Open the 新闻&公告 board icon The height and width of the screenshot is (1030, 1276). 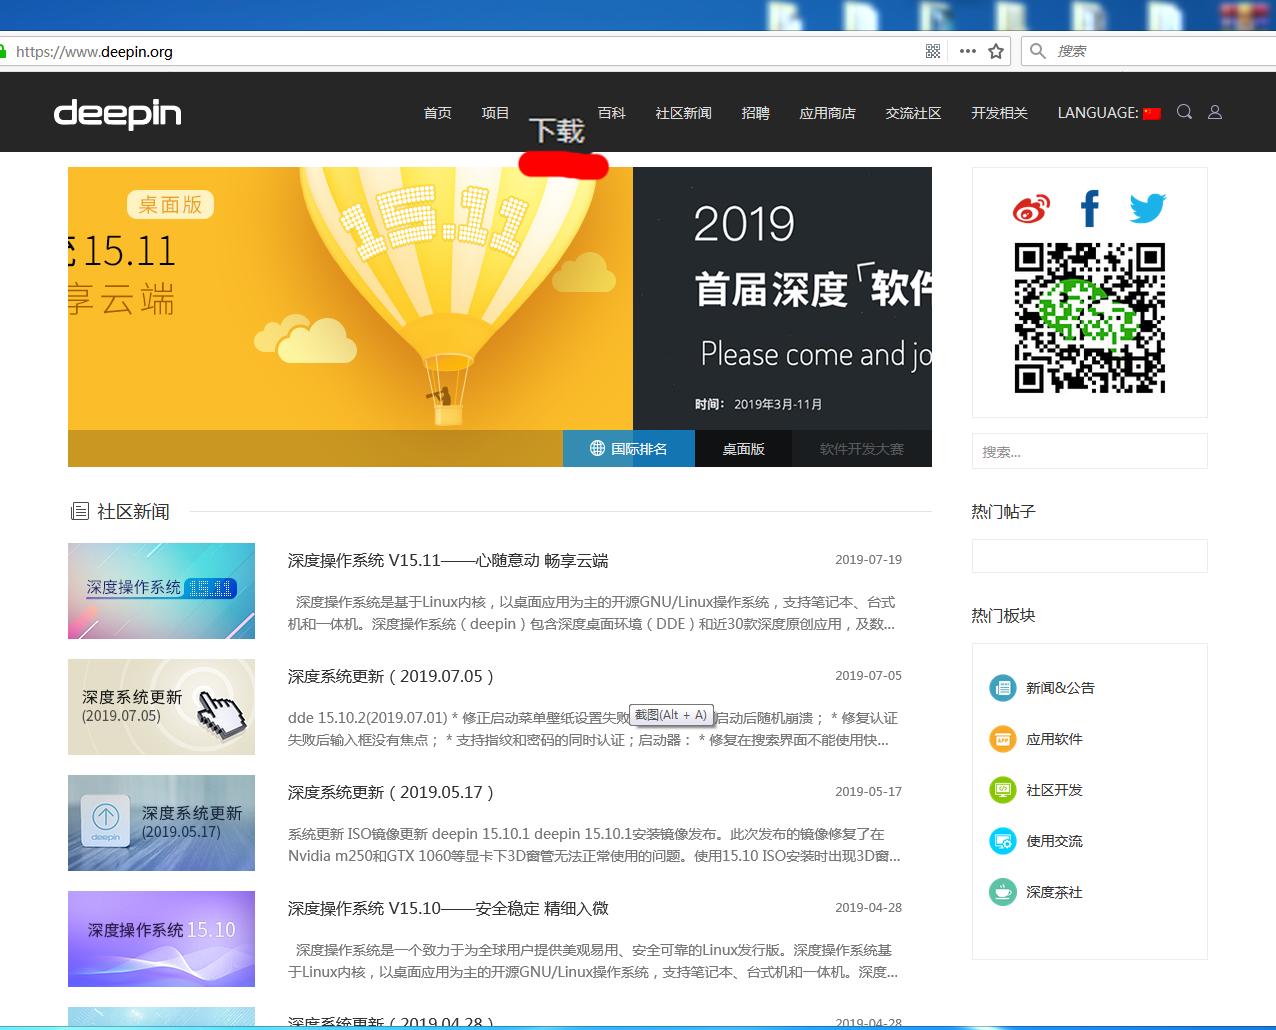1002,688
